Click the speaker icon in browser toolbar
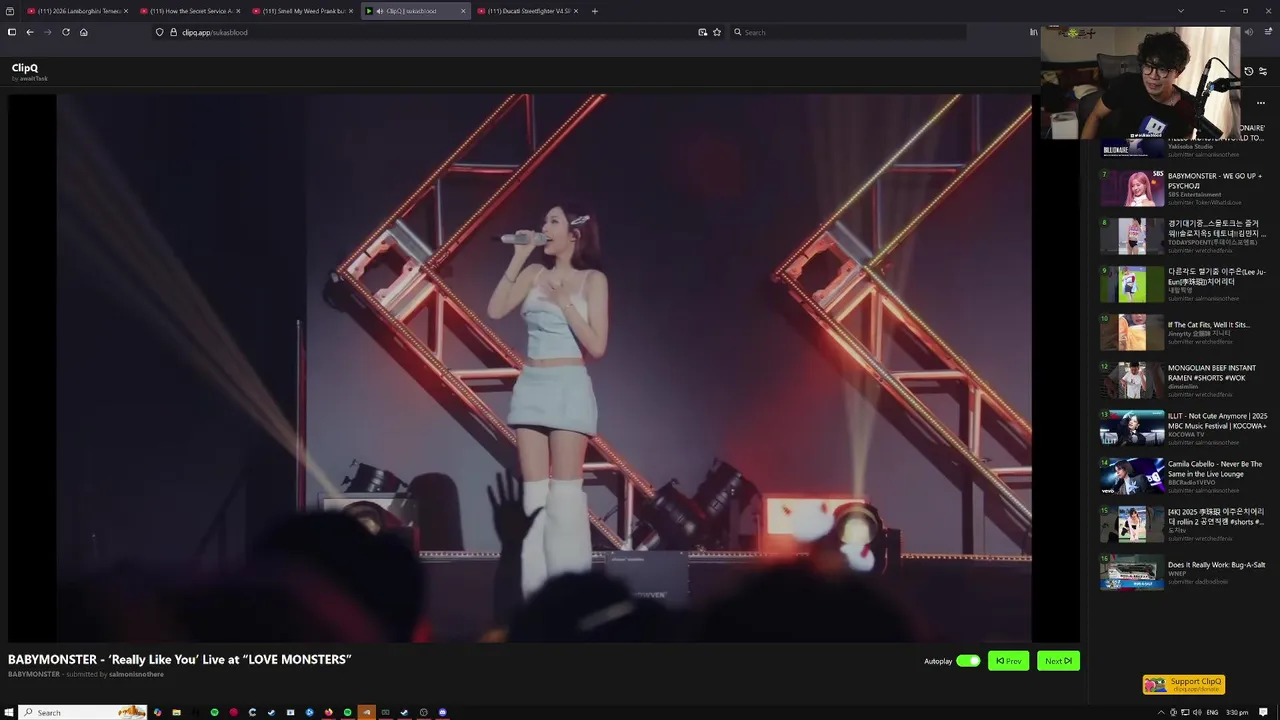The height and width of the screenshot is (720, 1280). [x=1249, y=32]
